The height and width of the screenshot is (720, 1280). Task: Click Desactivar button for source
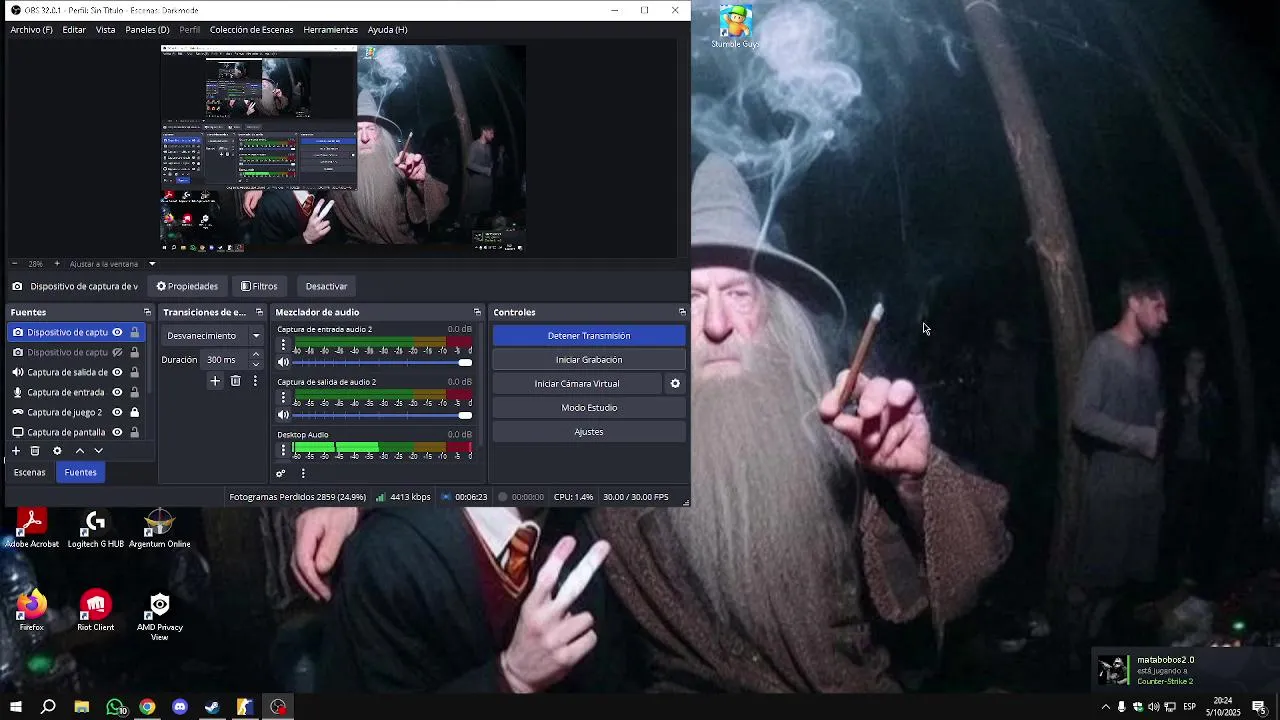click(326, 286)
